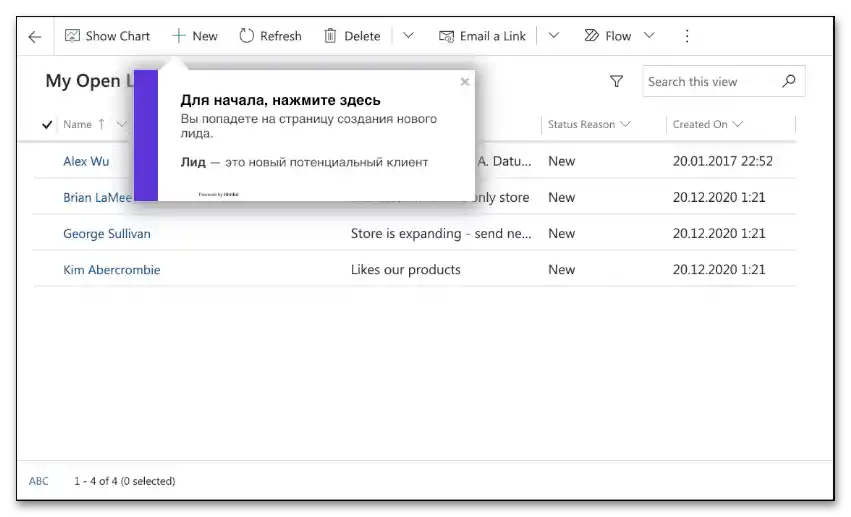The width and height of the screenshot is (851, 517).
Task: Expand the Flow dropdown chevron
Action: pos(649,36)
